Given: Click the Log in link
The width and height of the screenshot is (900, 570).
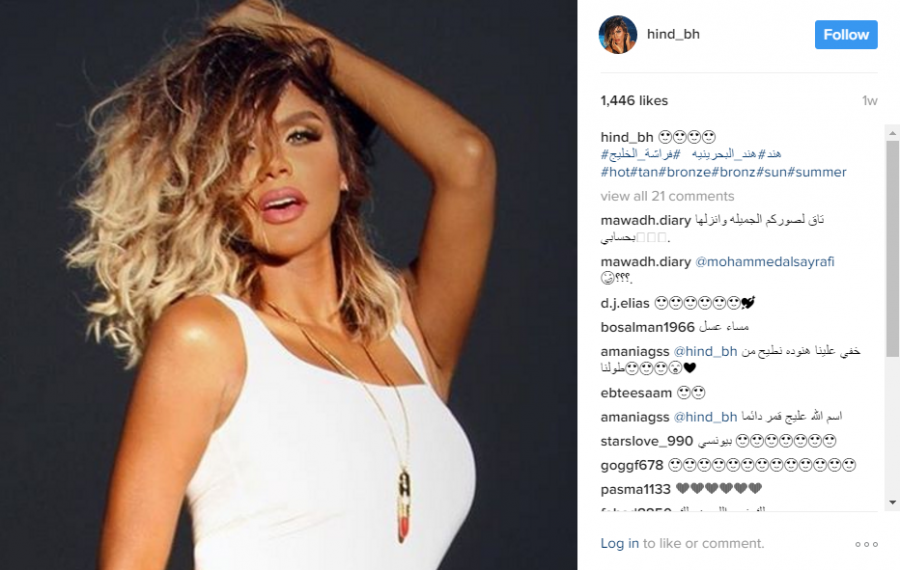Looking at the screenshot, I should click(x=619, y=544).
